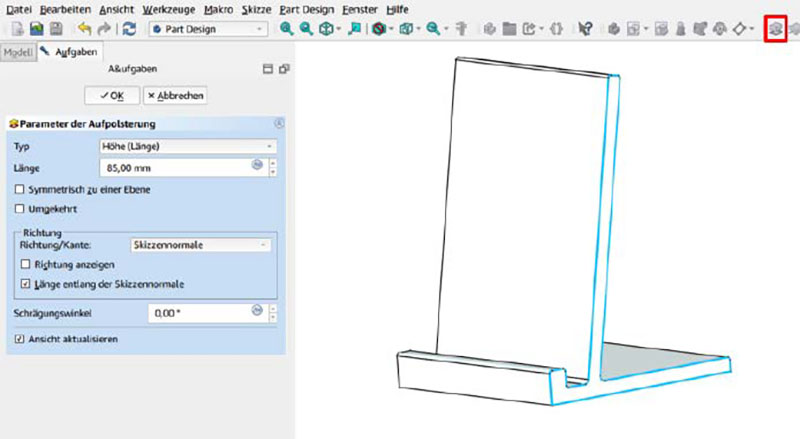800x439 pixels.
Task: Click the Abbrechen button
Action: point(175,96)
